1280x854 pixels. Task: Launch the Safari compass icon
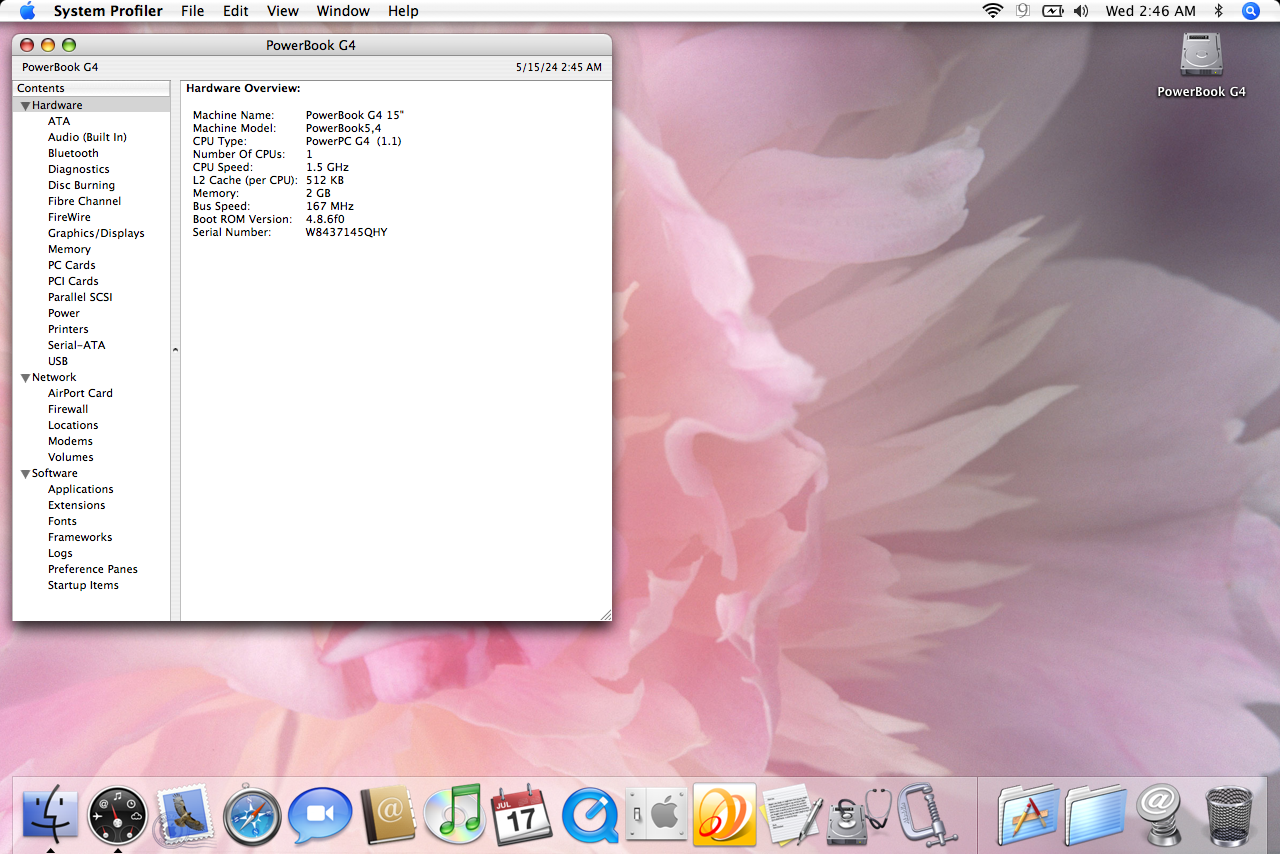[x=252, y=816]
